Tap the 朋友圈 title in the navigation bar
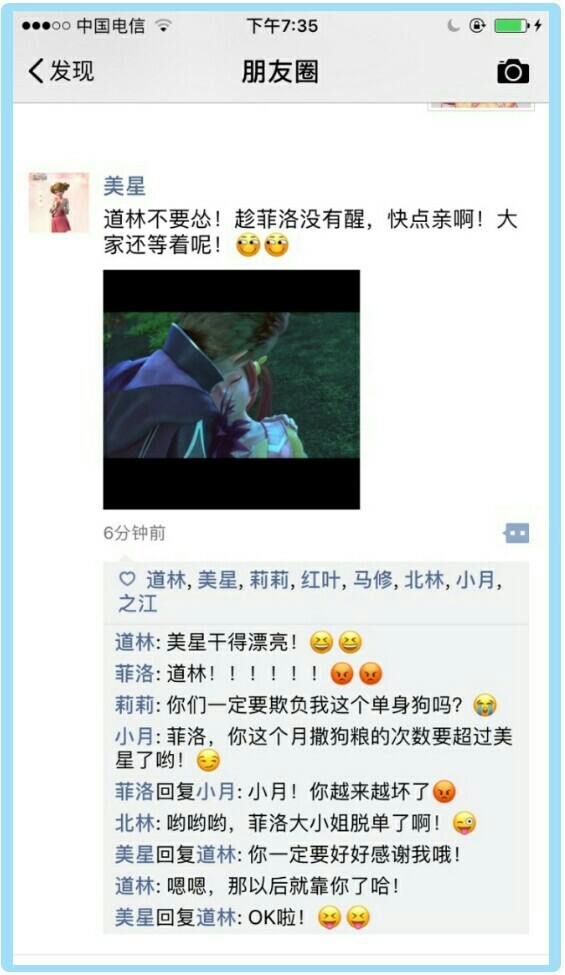The image size is (565, 975). (x=280, y=72)
